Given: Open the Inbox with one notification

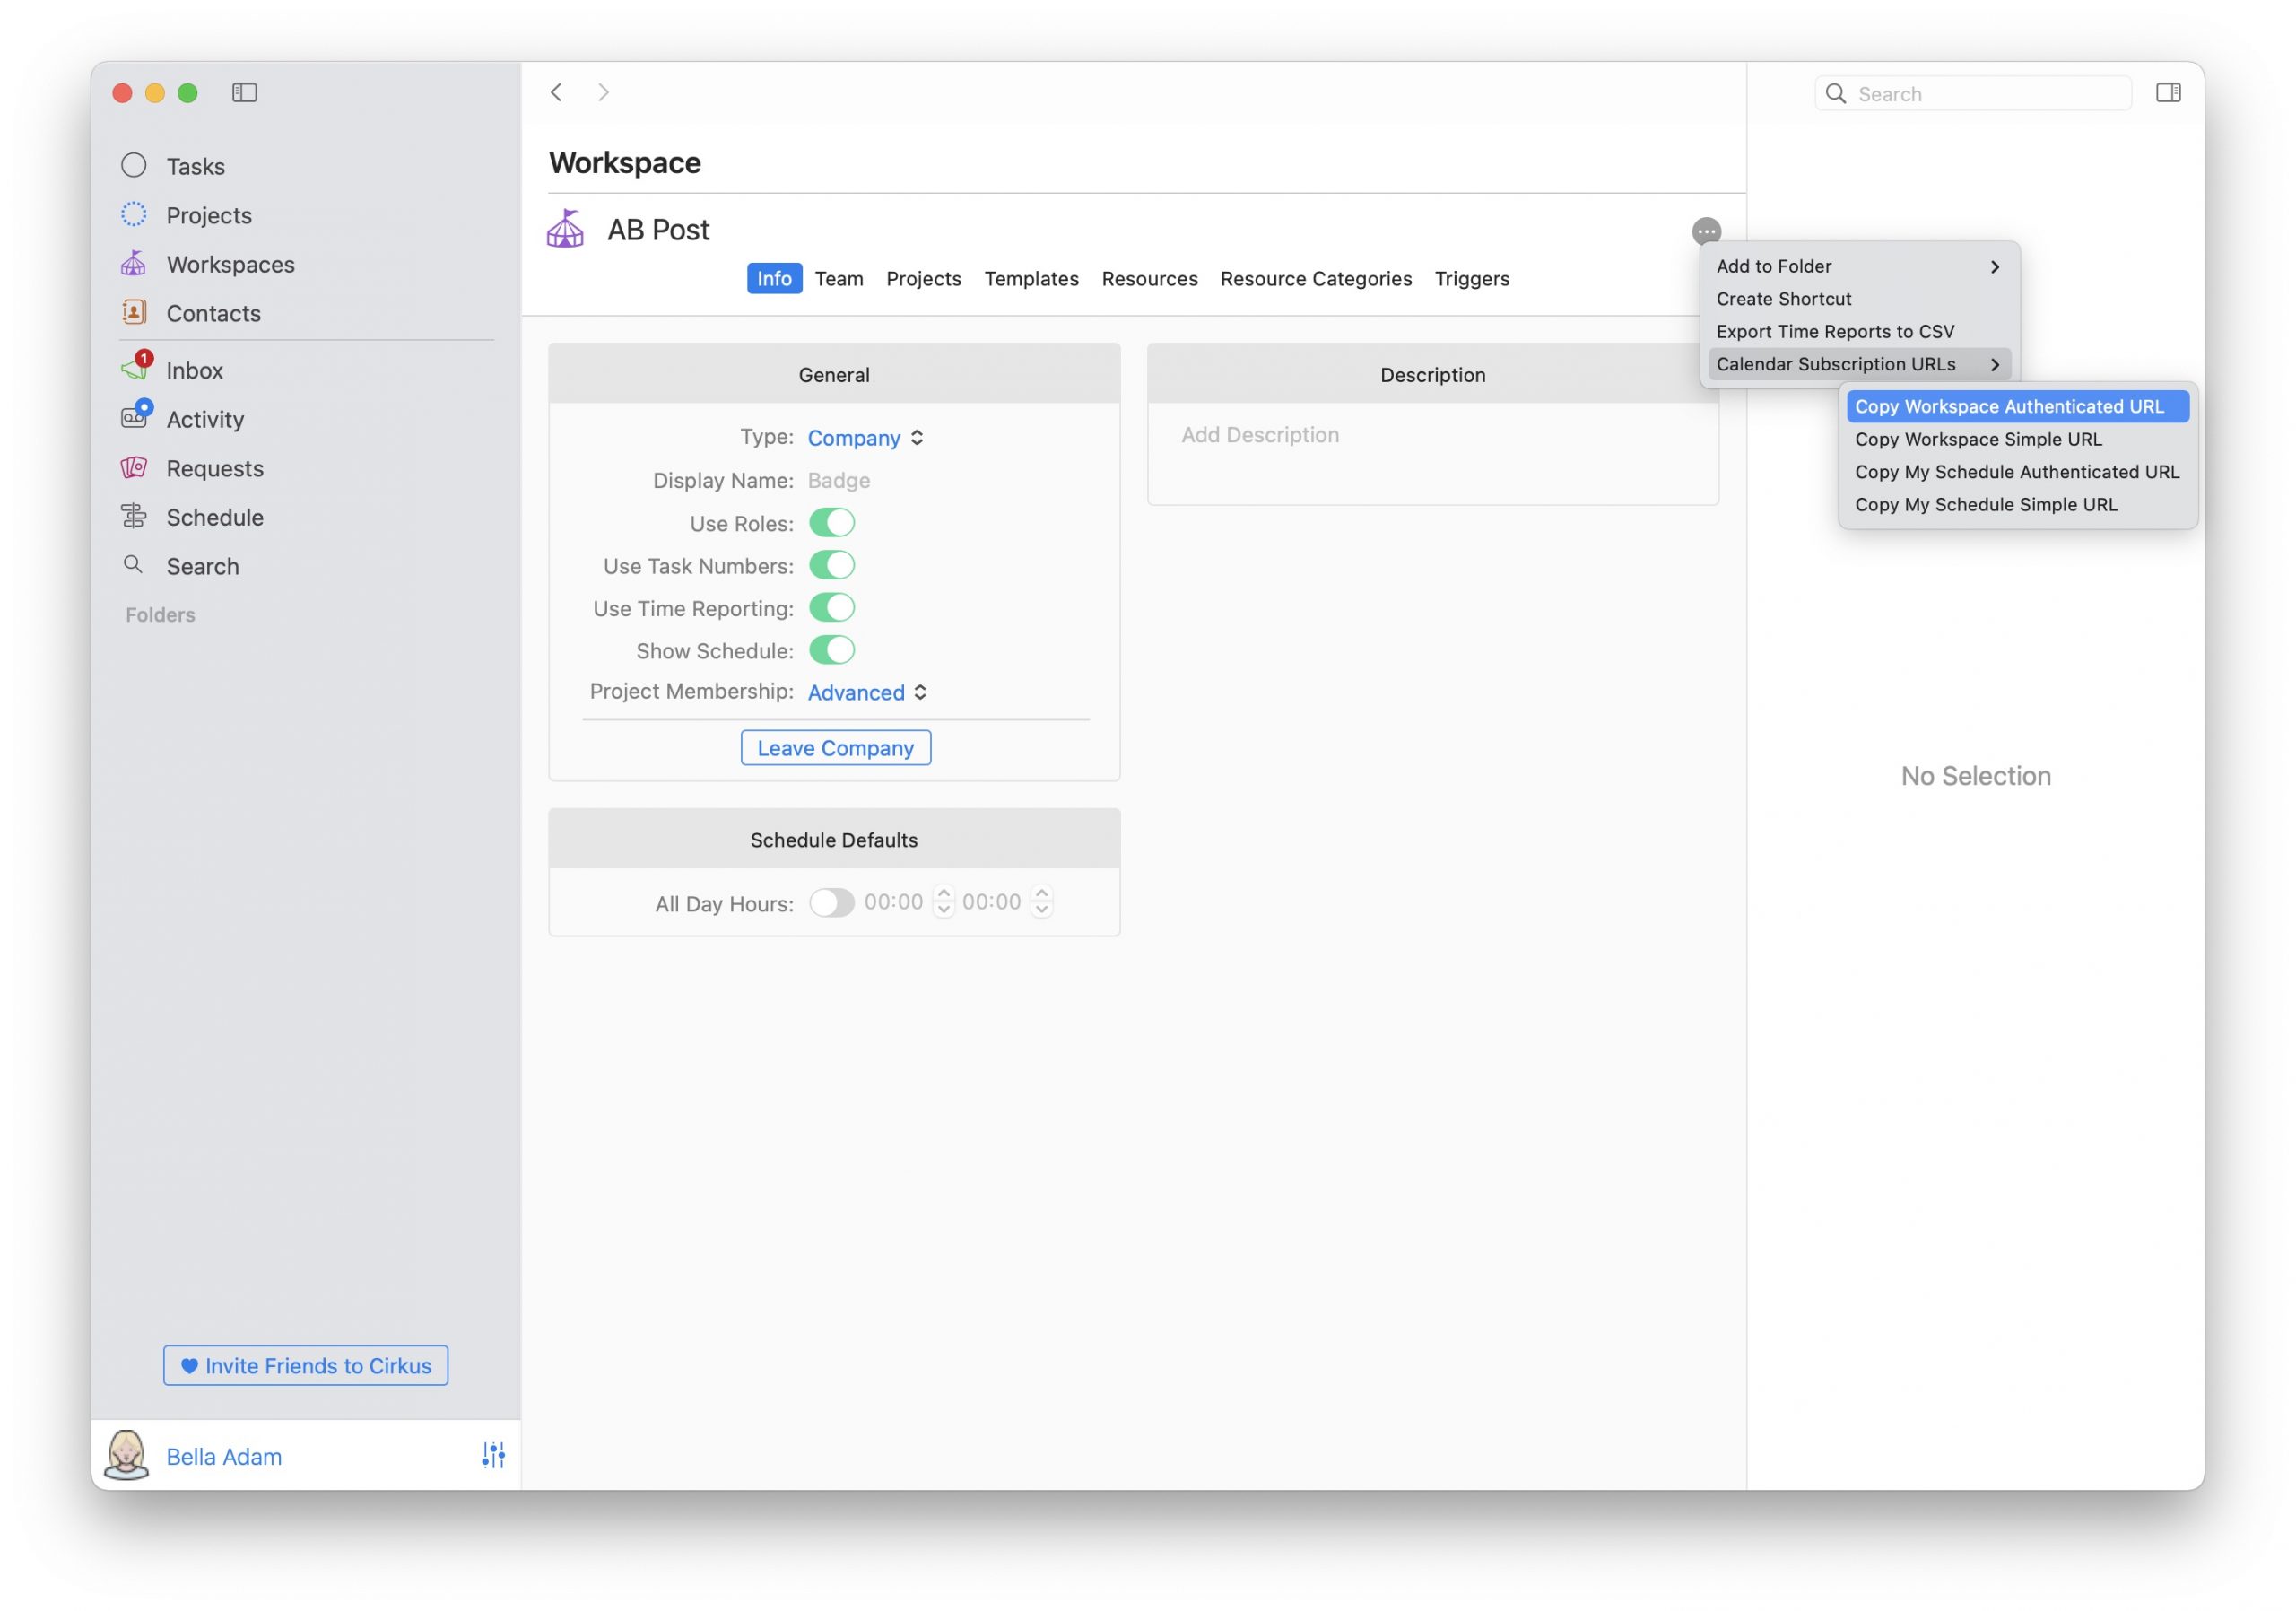Looking at the screenshot, I should coord(194,370).
